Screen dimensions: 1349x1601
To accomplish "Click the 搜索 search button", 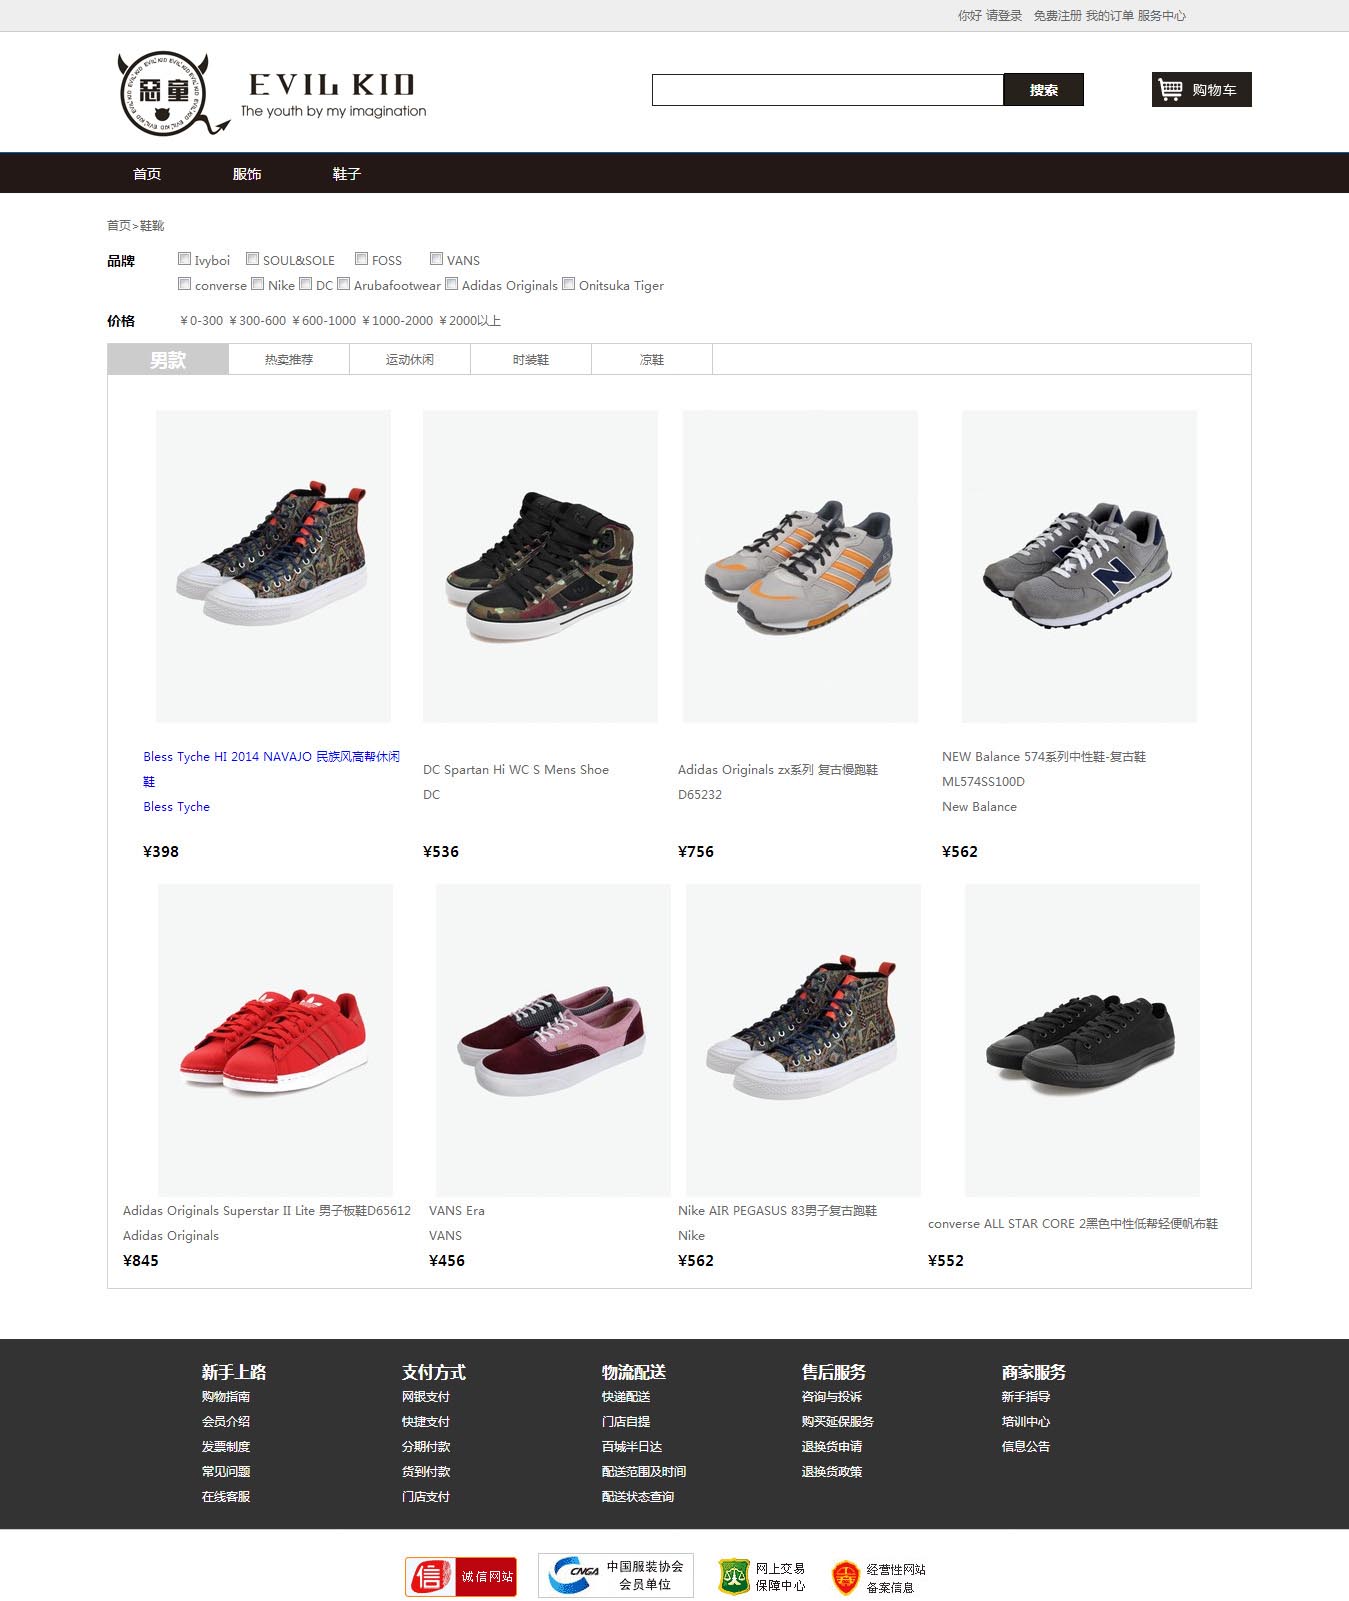I will click(x=1043, y=90).
